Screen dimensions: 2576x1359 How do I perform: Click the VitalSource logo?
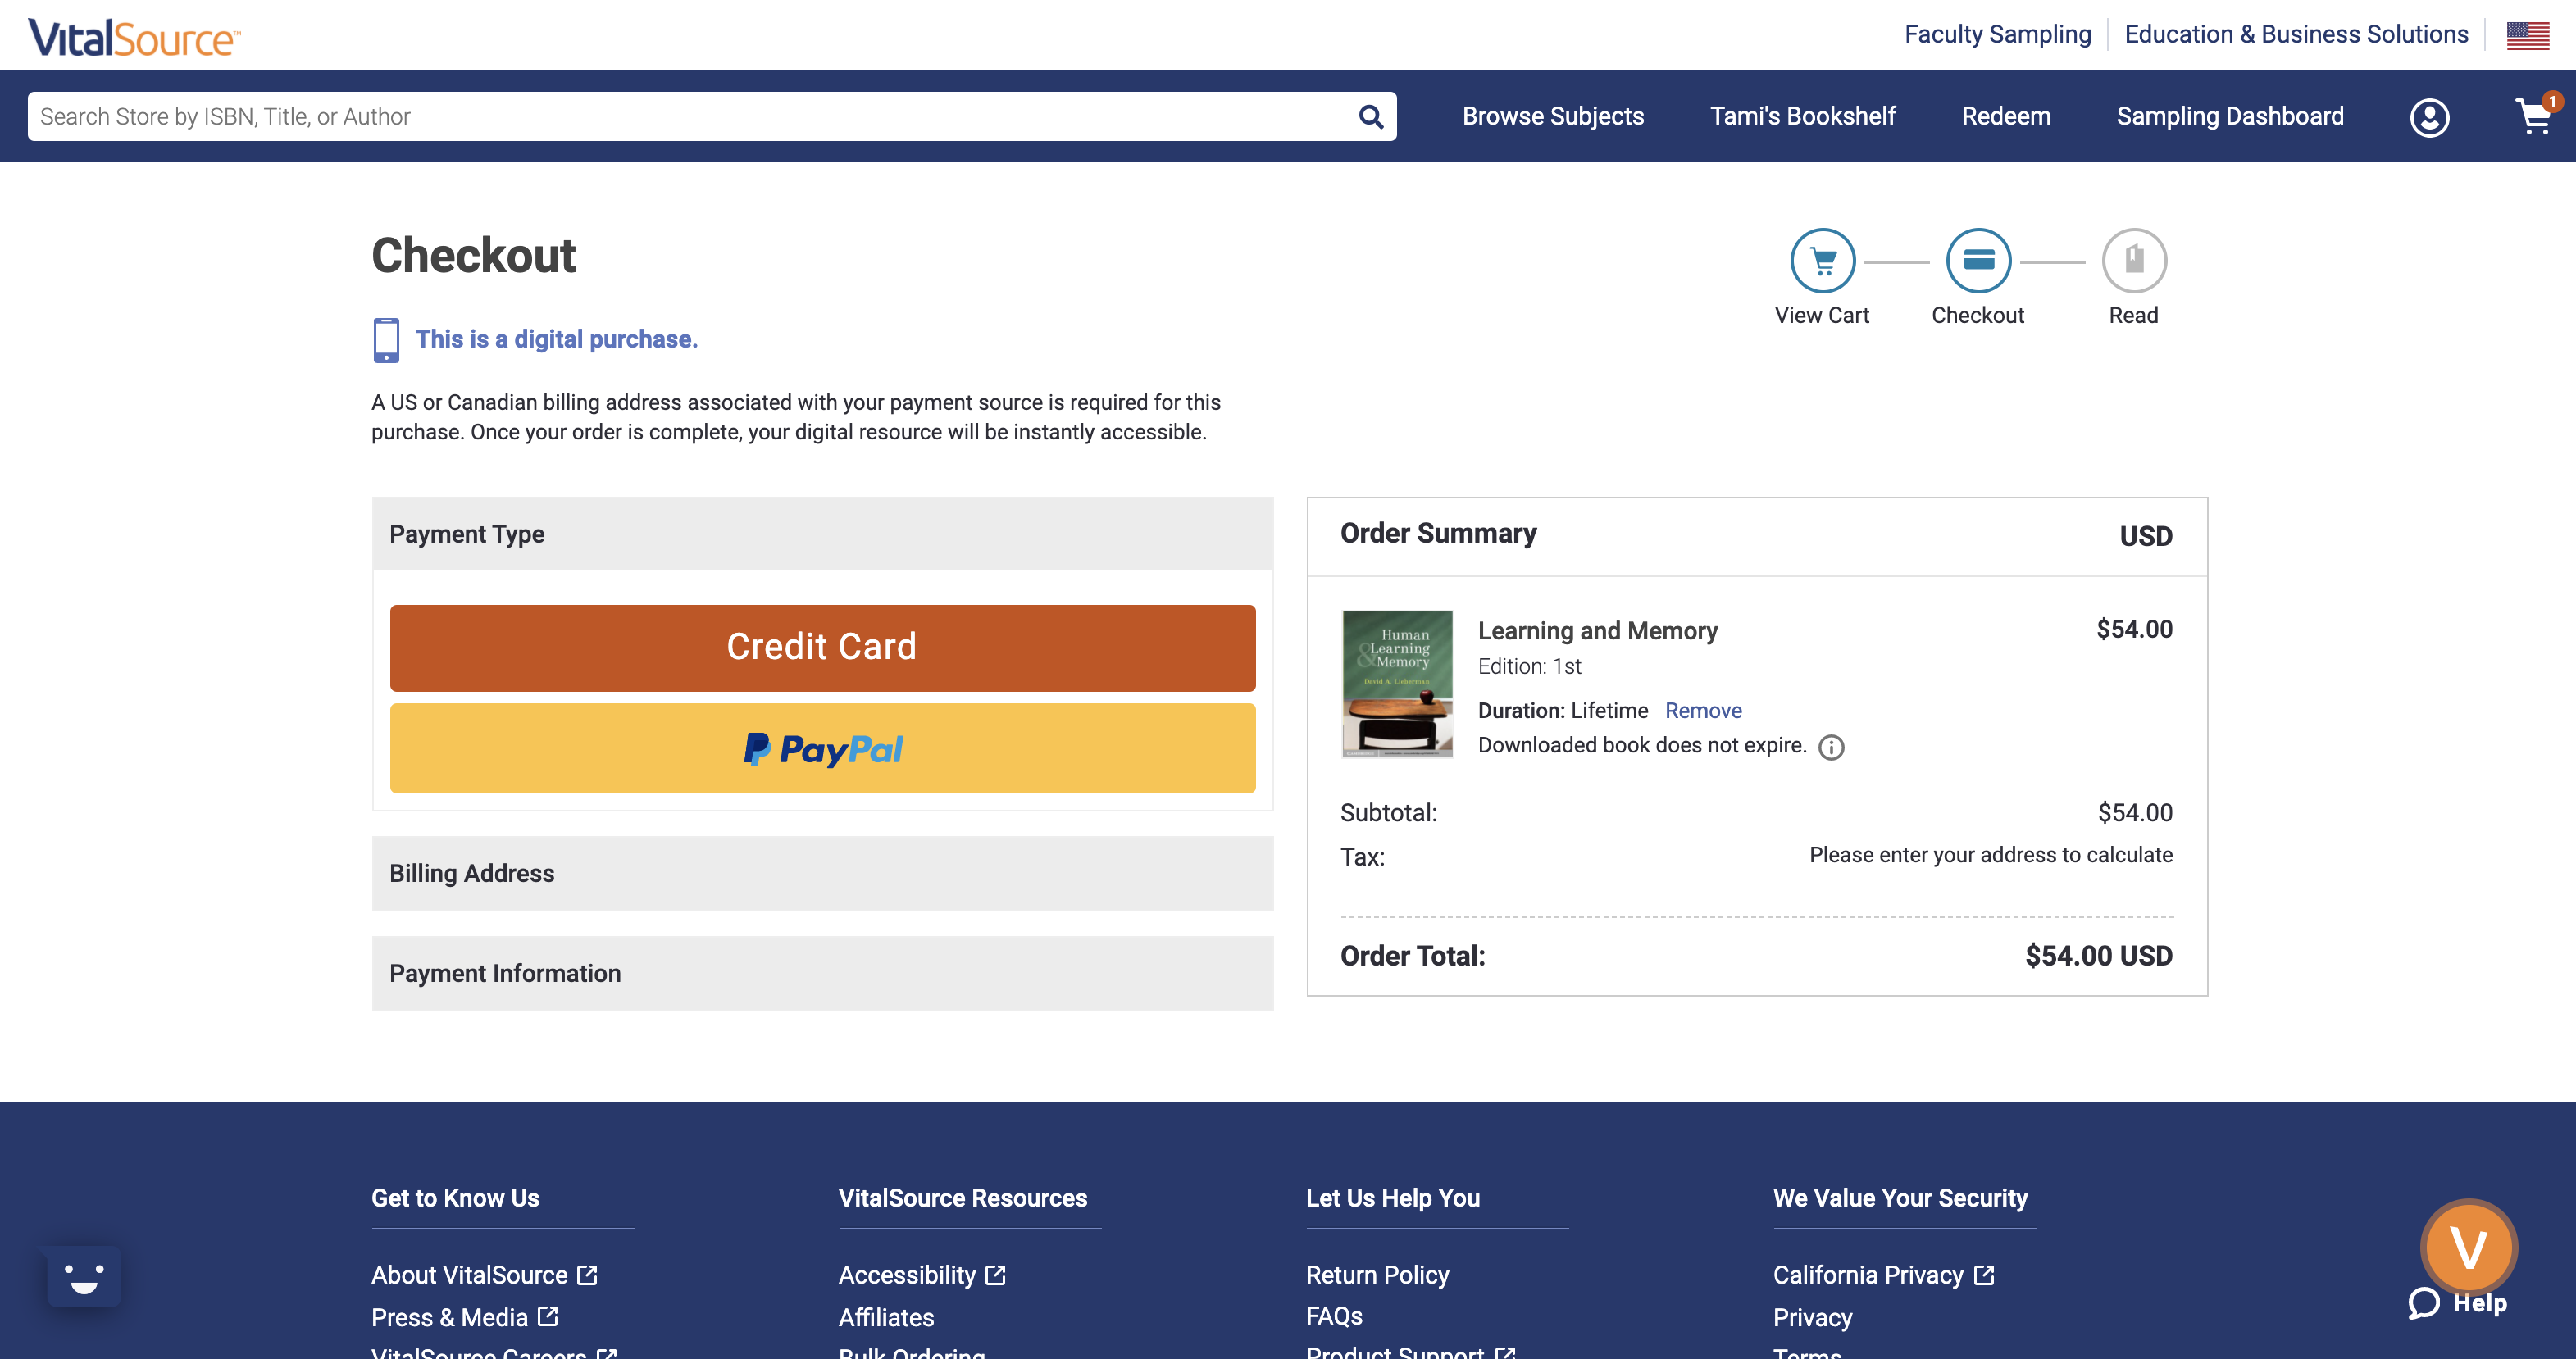pyautogui.click(x=134, y=38)
